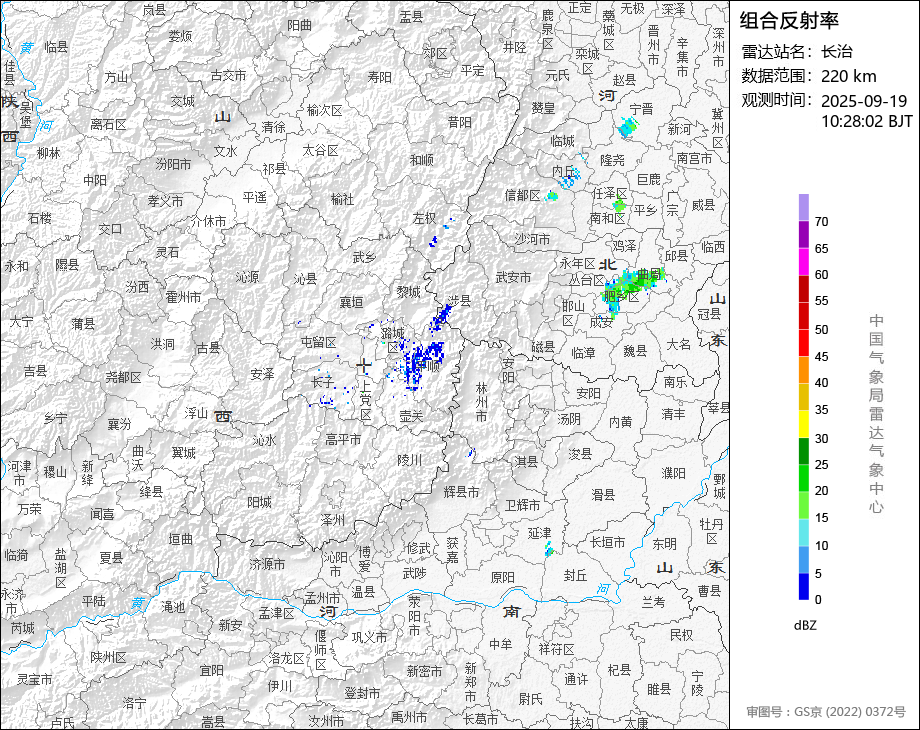Screen dimensions: 920x730
Task: Select the radar station name 长治
Action: point(837,52)
